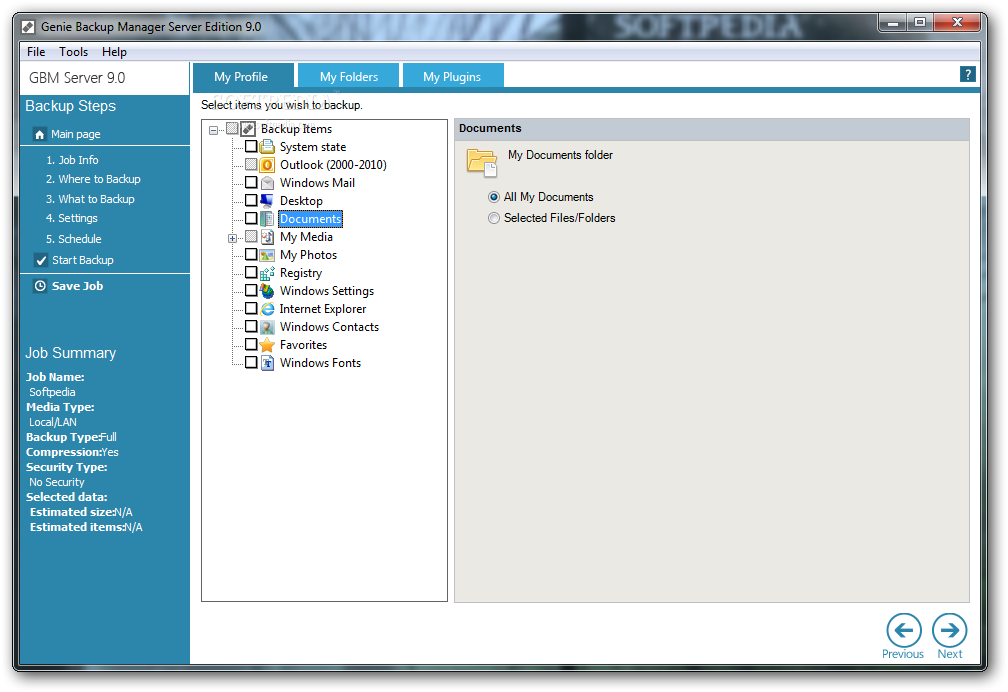Click the Desktop icon in tree

pos(267,201)
